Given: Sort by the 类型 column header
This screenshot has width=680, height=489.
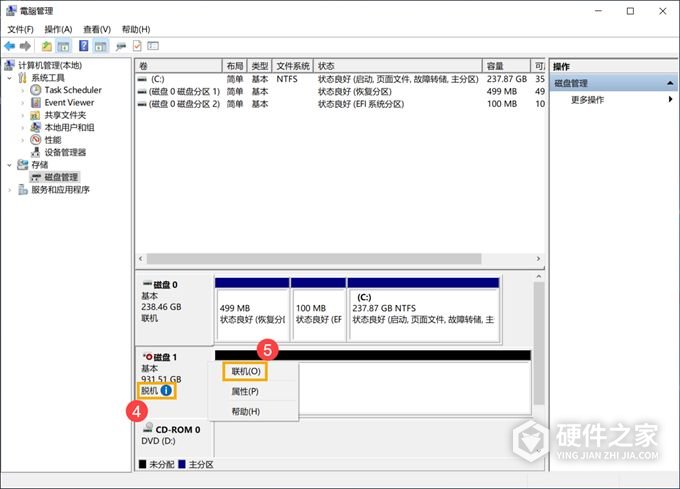Looking at the screenshot, I should click(x=260, y=66).
